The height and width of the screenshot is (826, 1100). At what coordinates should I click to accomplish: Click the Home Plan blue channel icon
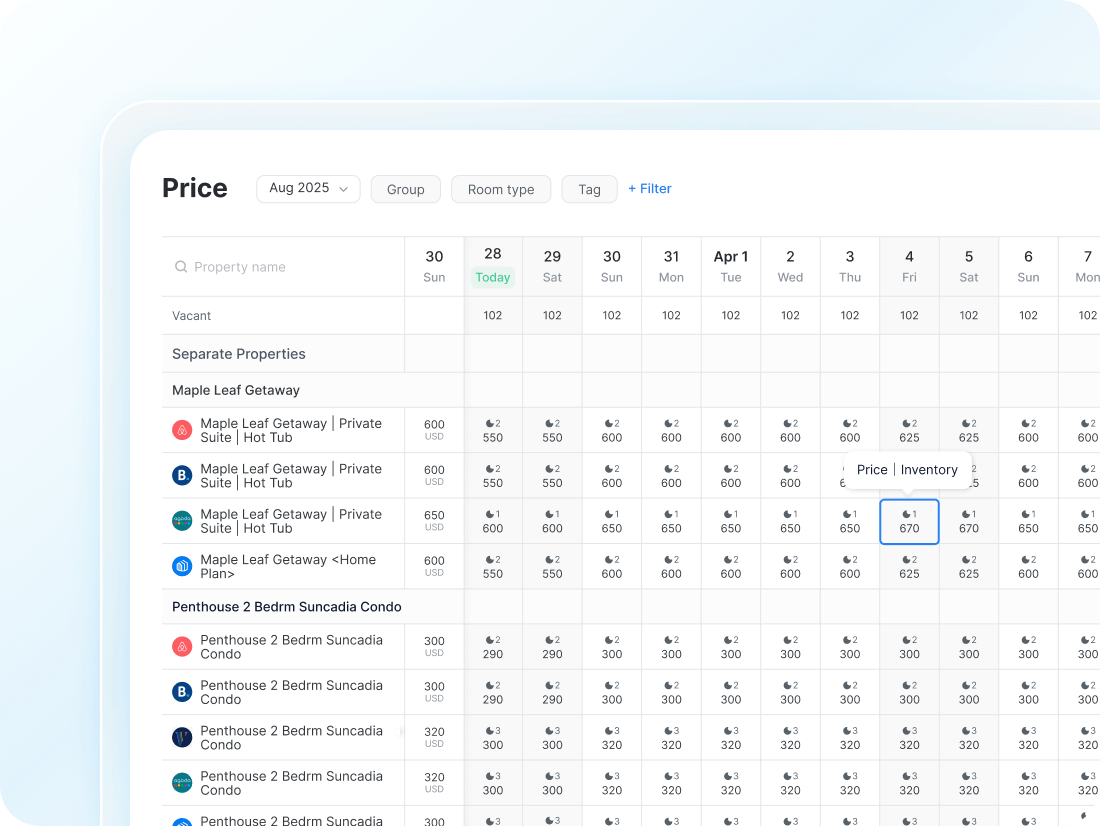(x=182, y=566)
